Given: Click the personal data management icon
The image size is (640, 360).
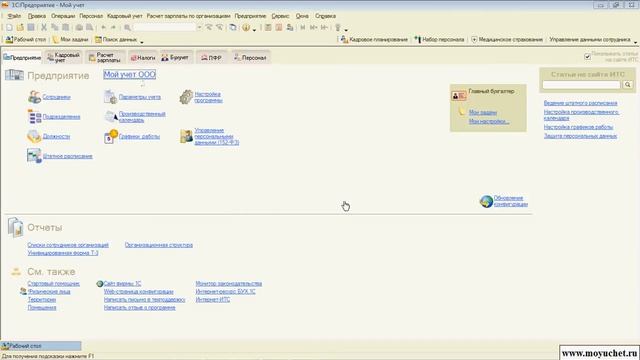Looking at the screenshot, I should (186, 136).
